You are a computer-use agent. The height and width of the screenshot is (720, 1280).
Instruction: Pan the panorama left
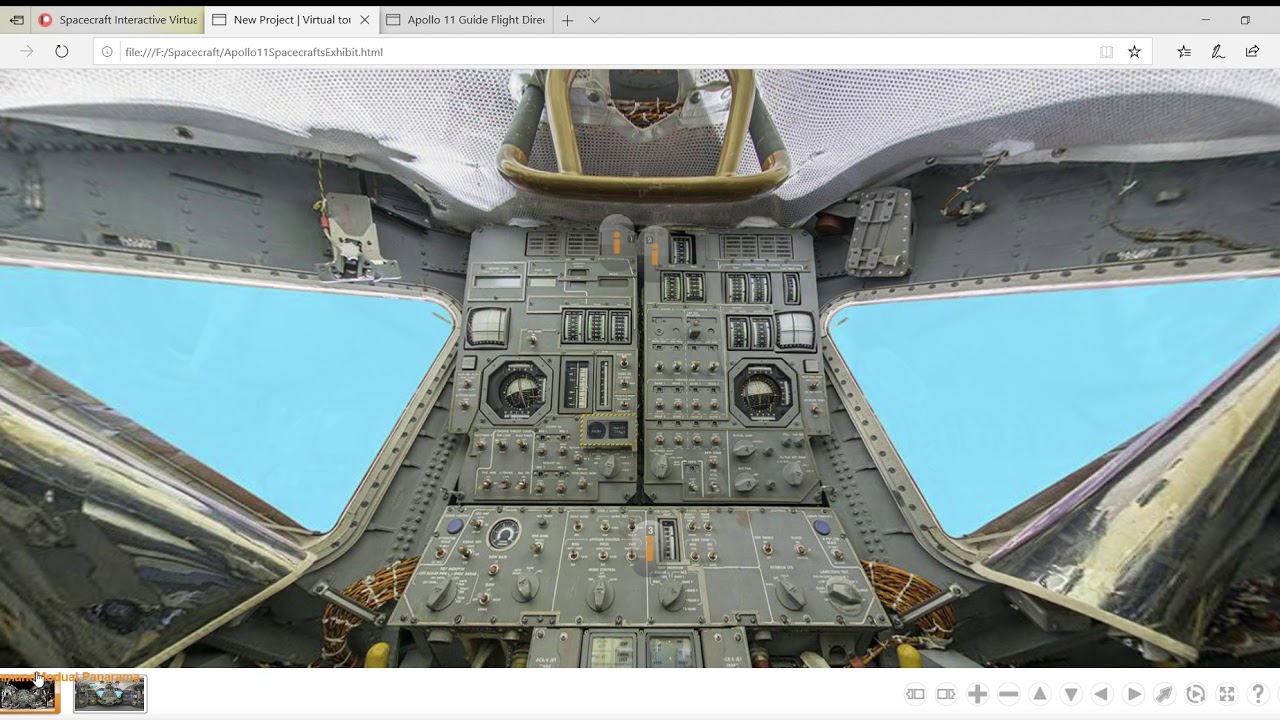click(x=1102, y=694)
